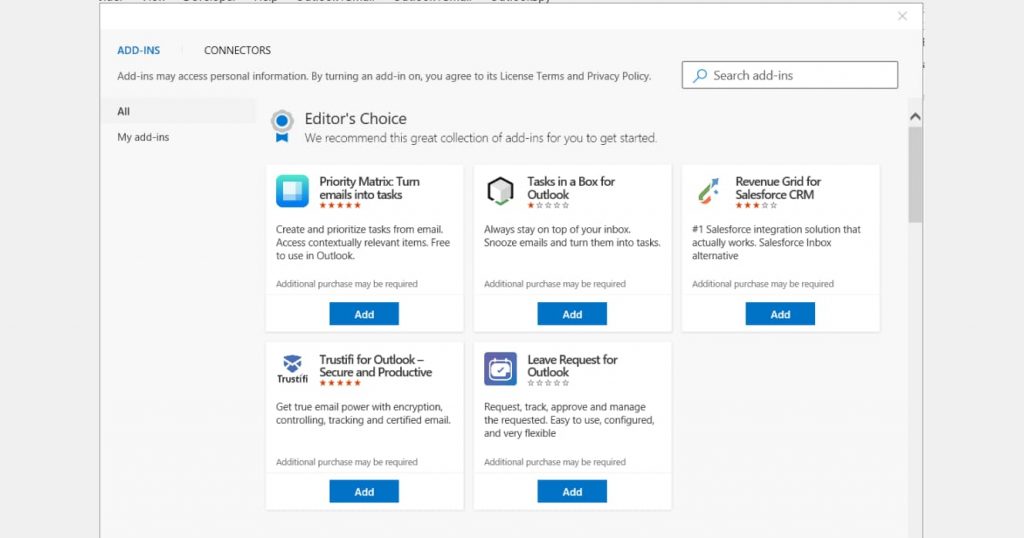1024x538 pixels.
Task: Open My add-ins in sidebar
Action: click(143, 137)
